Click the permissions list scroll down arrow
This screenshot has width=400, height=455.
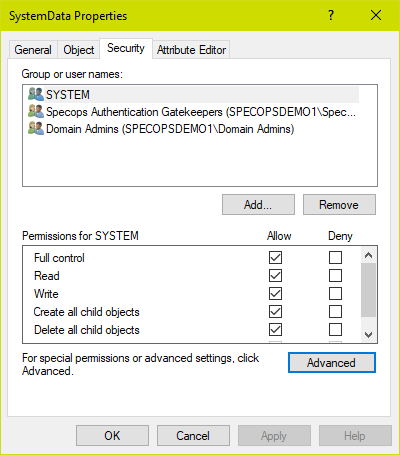(x=368, y=334)
